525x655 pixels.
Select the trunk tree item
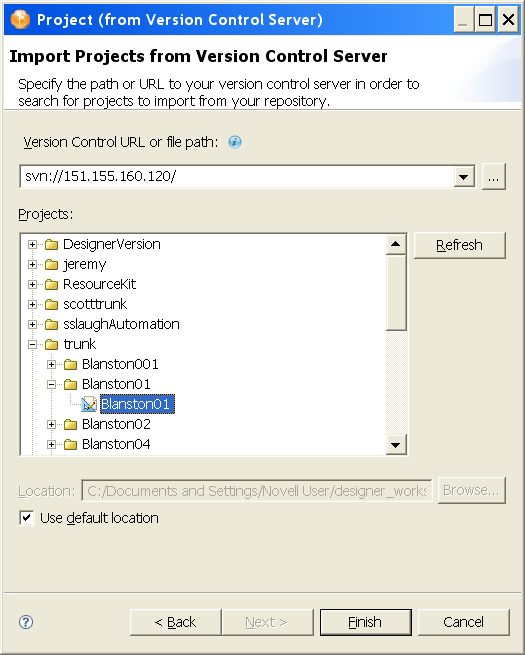click(79, 344)
